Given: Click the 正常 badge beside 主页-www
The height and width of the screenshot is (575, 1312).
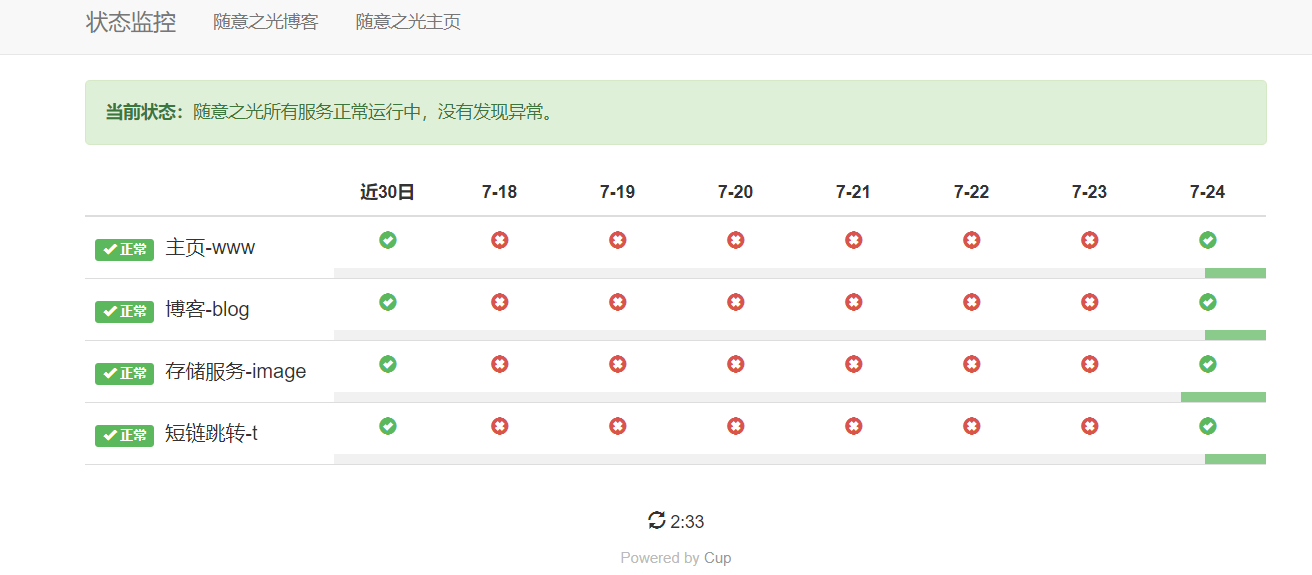Looking at the screenshot, I should [x=124, y=249].
